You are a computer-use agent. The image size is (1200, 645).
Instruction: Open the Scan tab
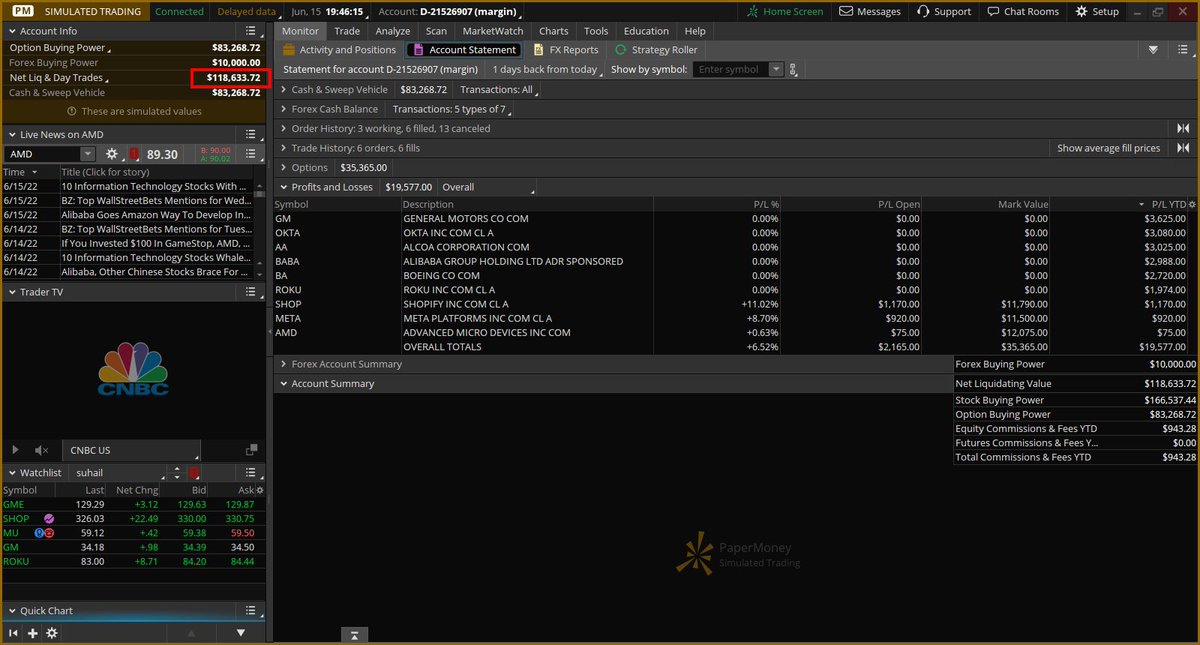[x=436, y=31]
